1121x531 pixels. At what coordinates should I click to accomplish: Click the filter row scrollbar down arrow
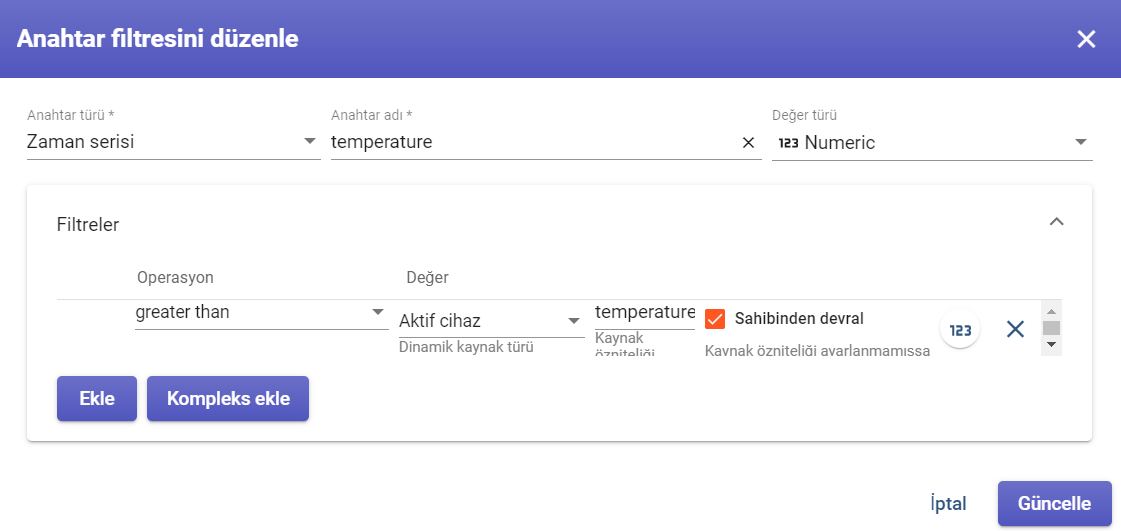[1051, 344]
